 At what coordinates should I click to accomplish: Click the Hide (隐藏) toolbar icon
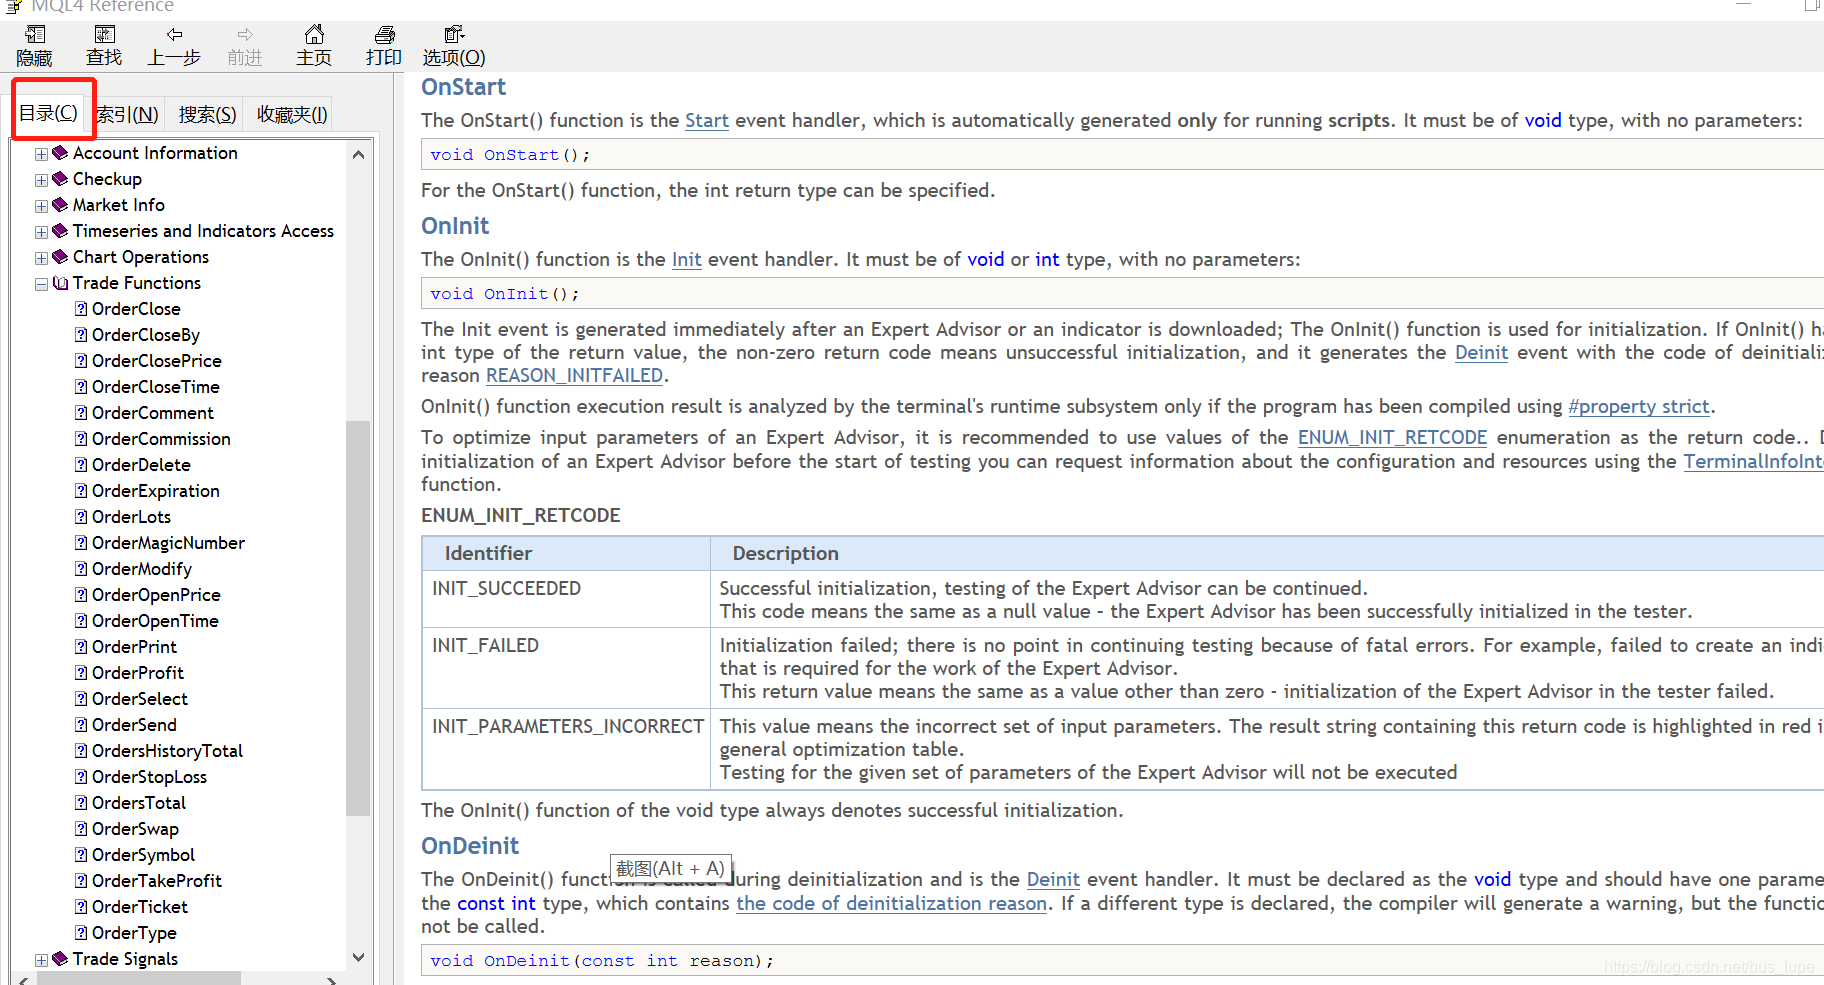click(34, 35)
